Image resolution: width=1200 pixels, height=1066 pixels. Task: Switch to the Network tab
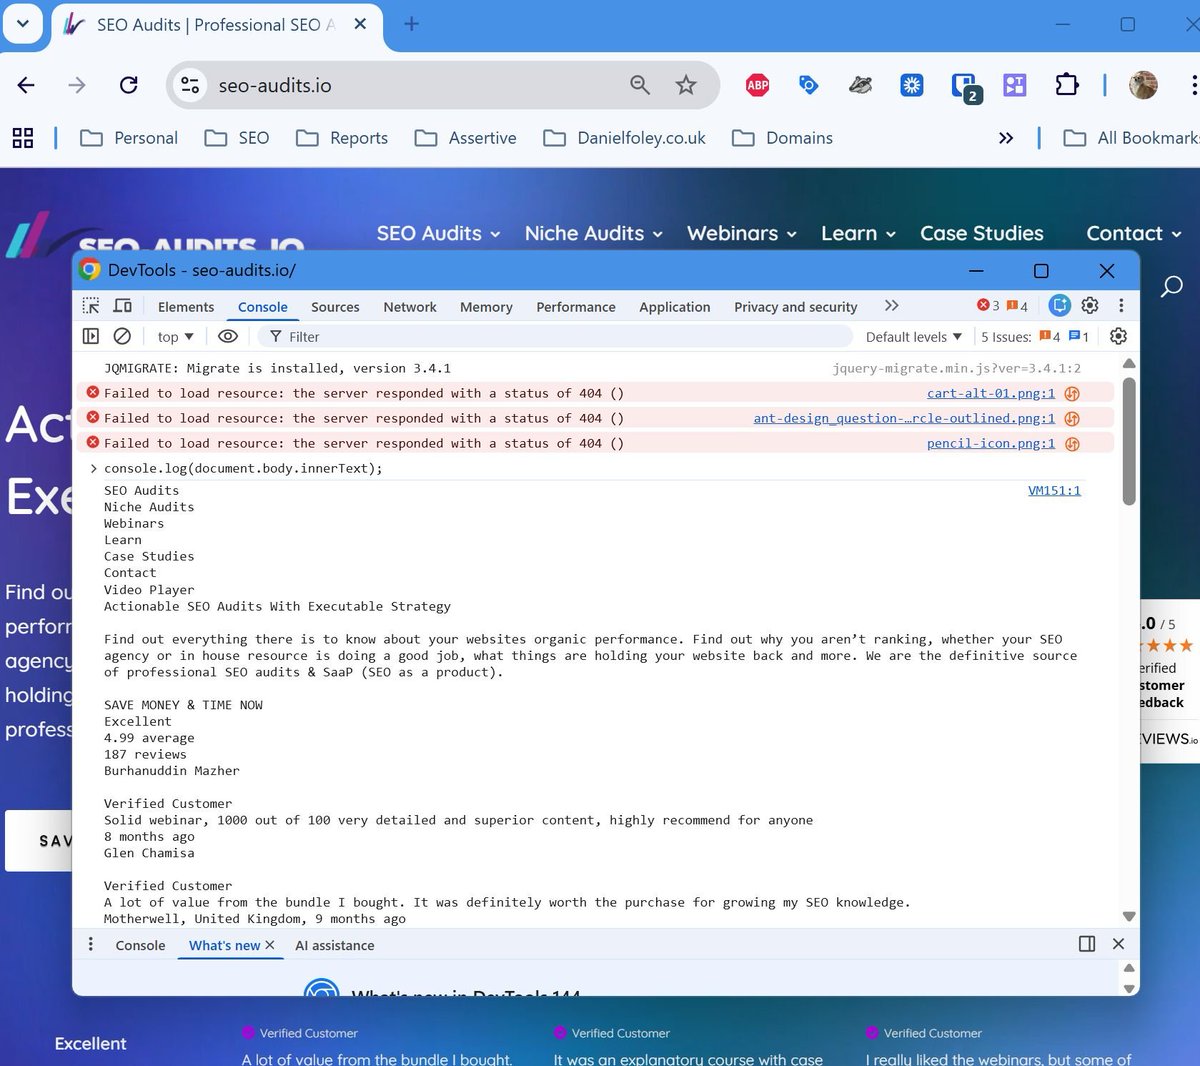pos(410,307)
